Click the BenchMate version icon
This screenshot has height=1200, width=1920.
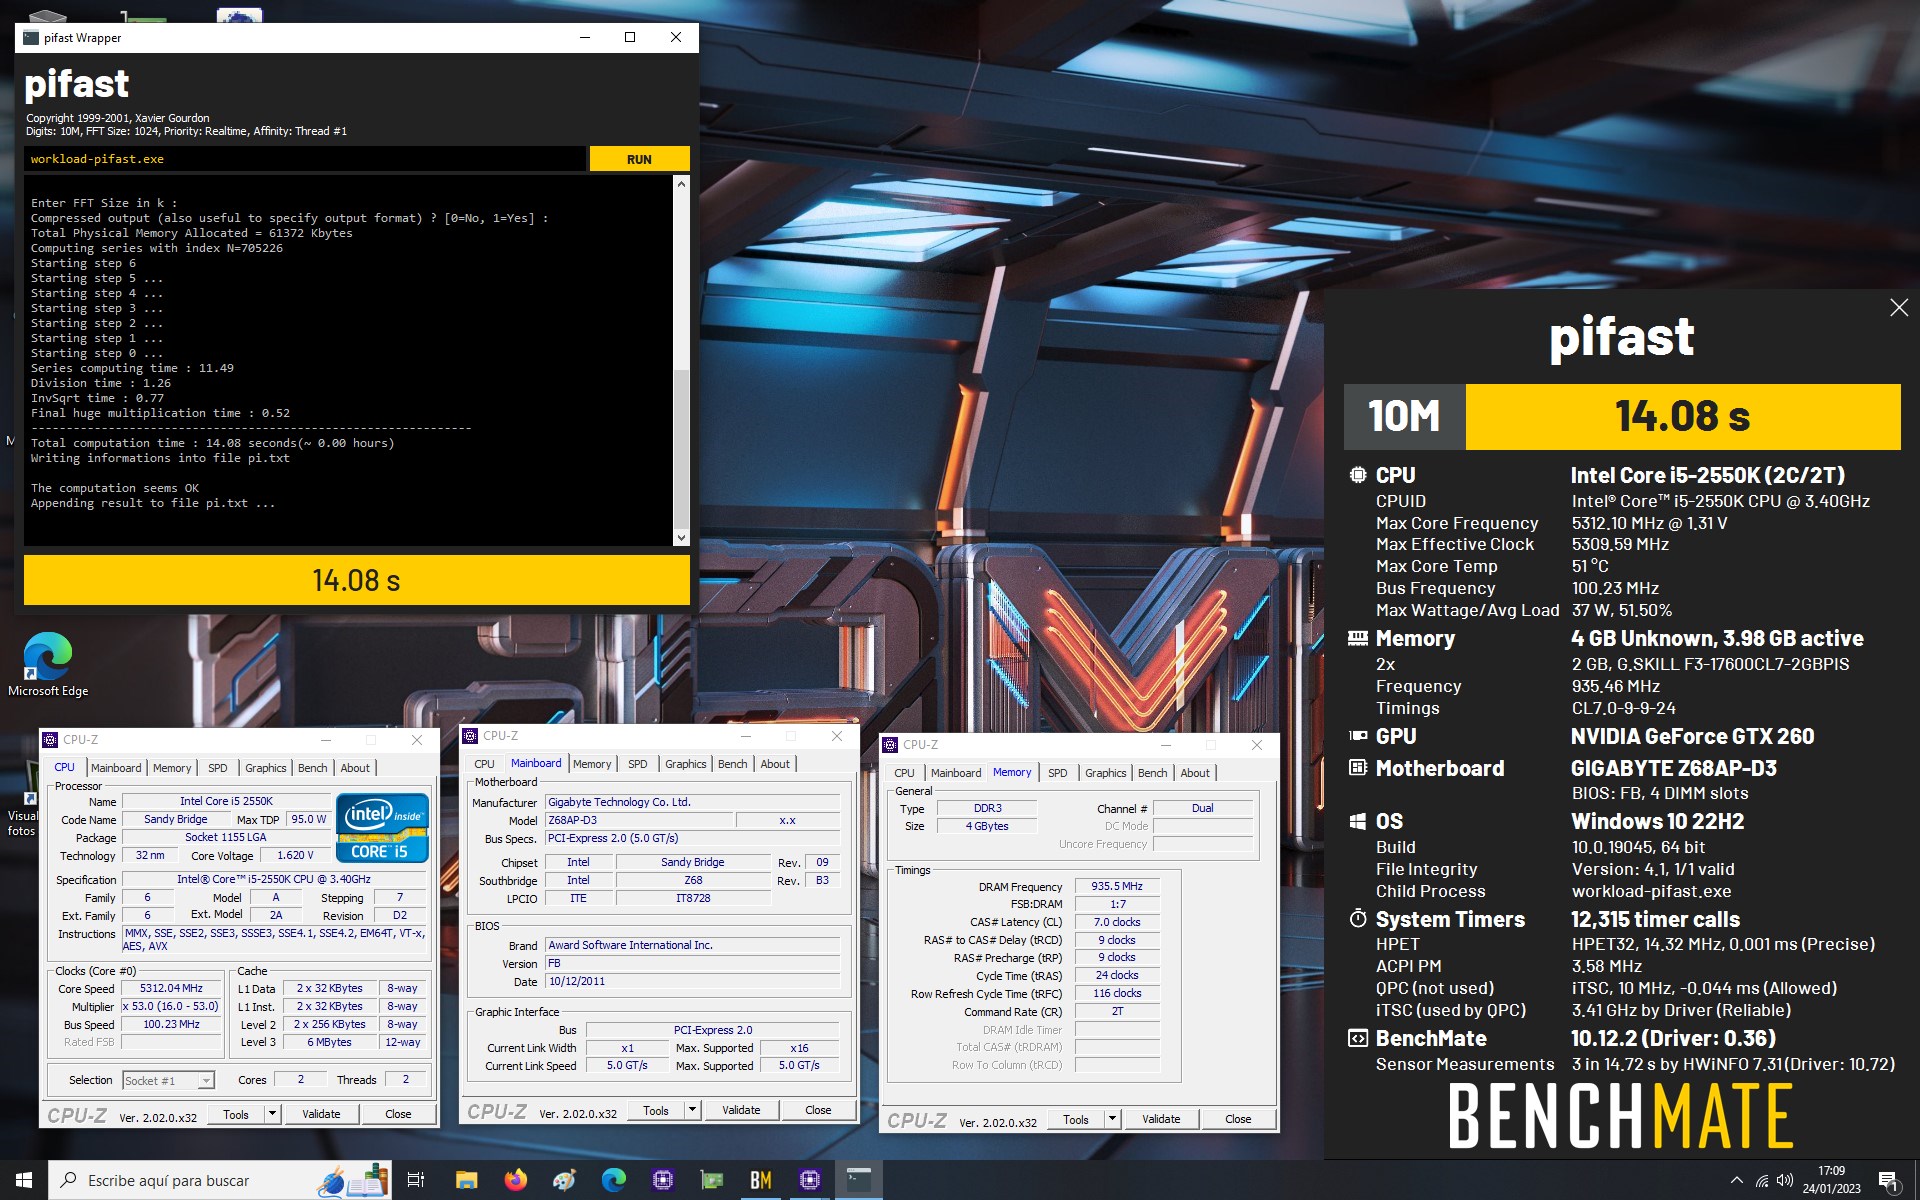click(1357, 1038)
